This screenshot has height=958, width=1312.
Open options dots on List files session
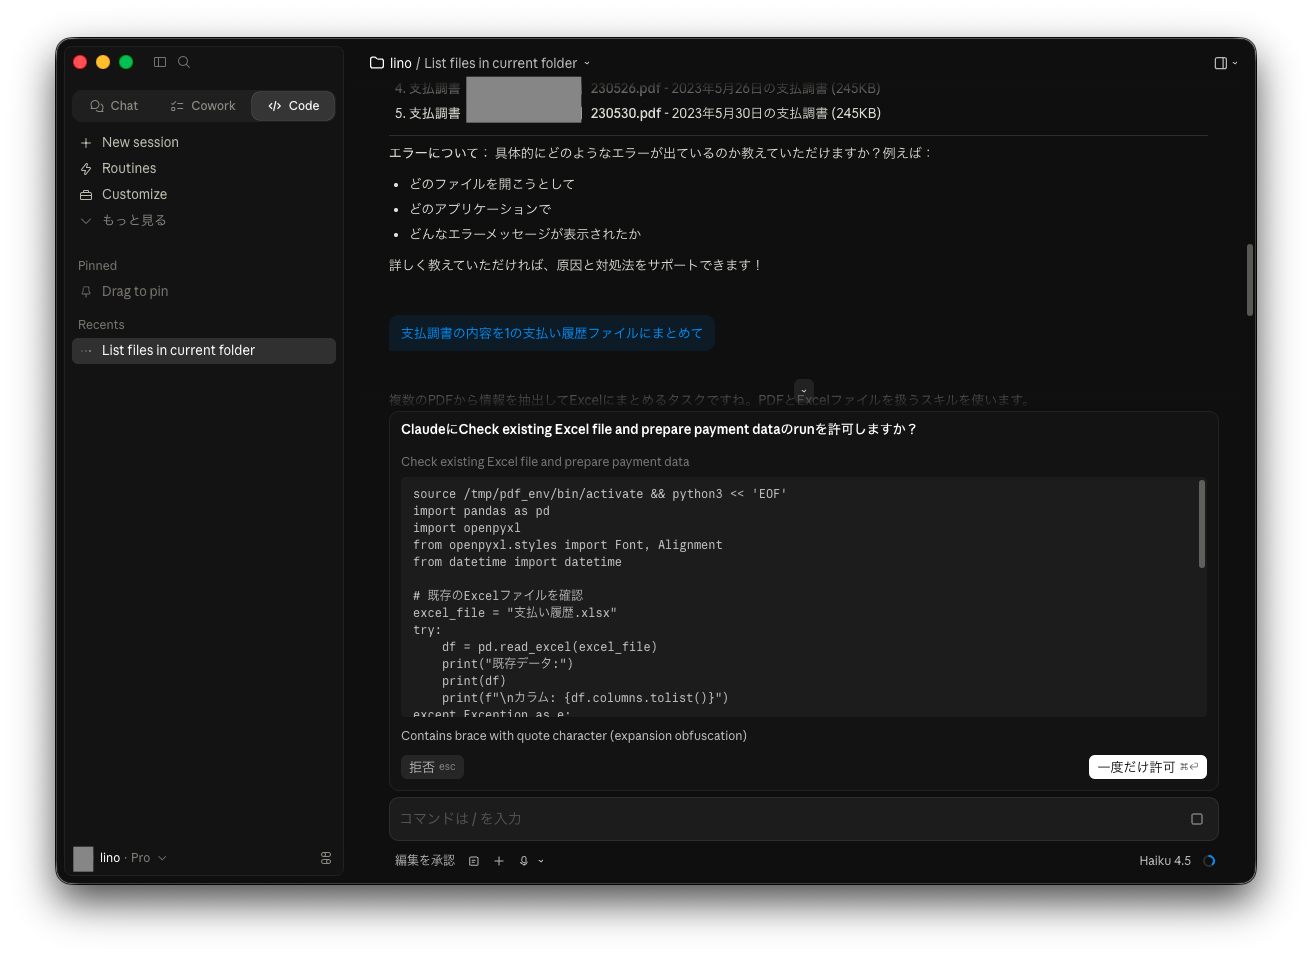(87, 351)
